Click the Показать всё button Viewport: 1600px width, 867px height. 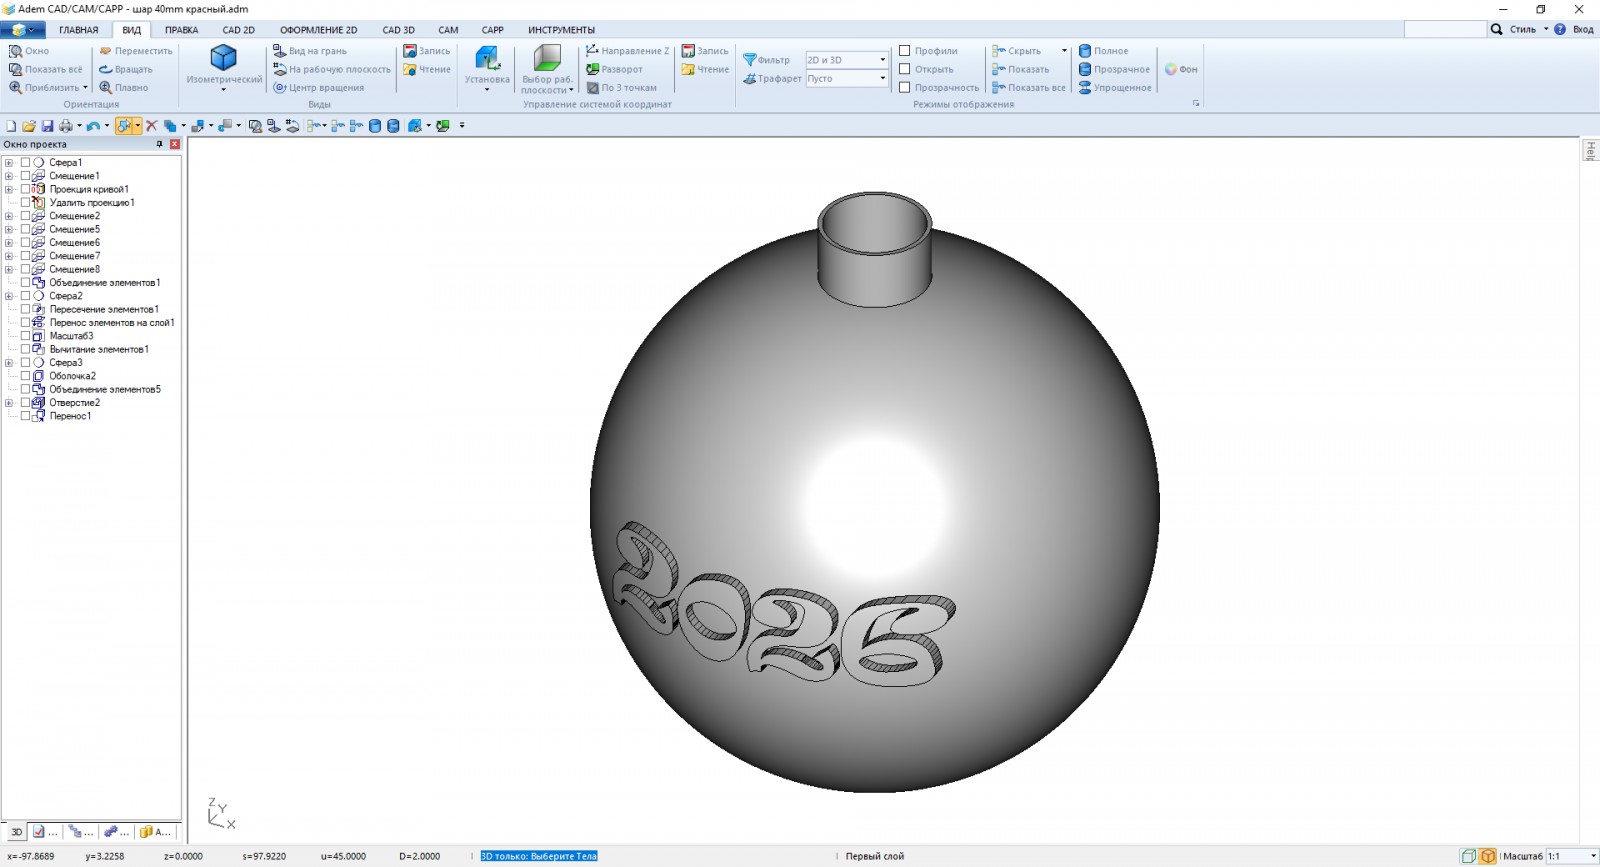pos(46,69)
